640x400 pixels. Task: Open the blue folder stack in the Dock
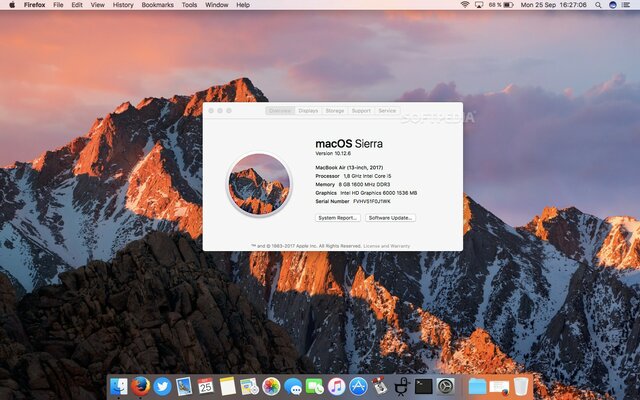pyautogui.click(x=477, y=386)
